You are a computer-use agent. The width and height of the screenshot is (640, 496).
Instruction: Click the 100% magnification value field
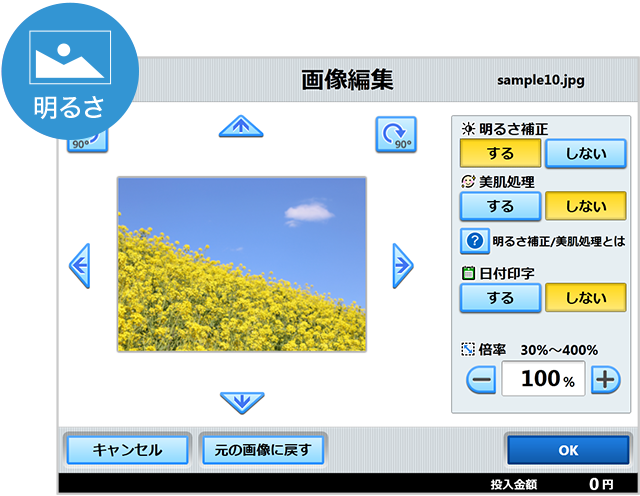[543, 380]
